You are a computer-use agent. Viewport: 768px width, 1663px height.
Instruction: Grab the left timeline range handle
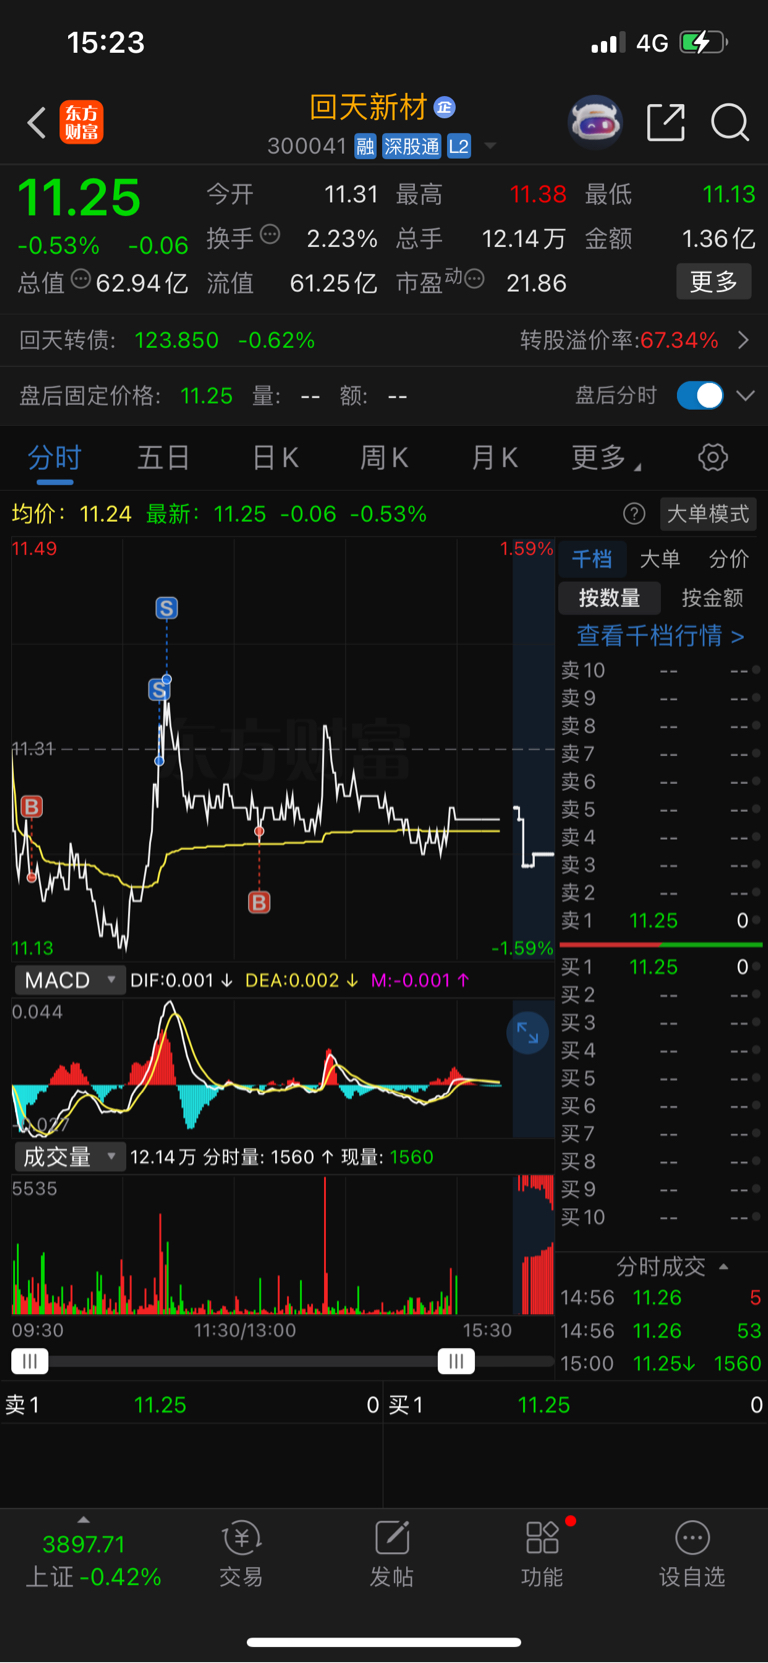(30, 1361)
